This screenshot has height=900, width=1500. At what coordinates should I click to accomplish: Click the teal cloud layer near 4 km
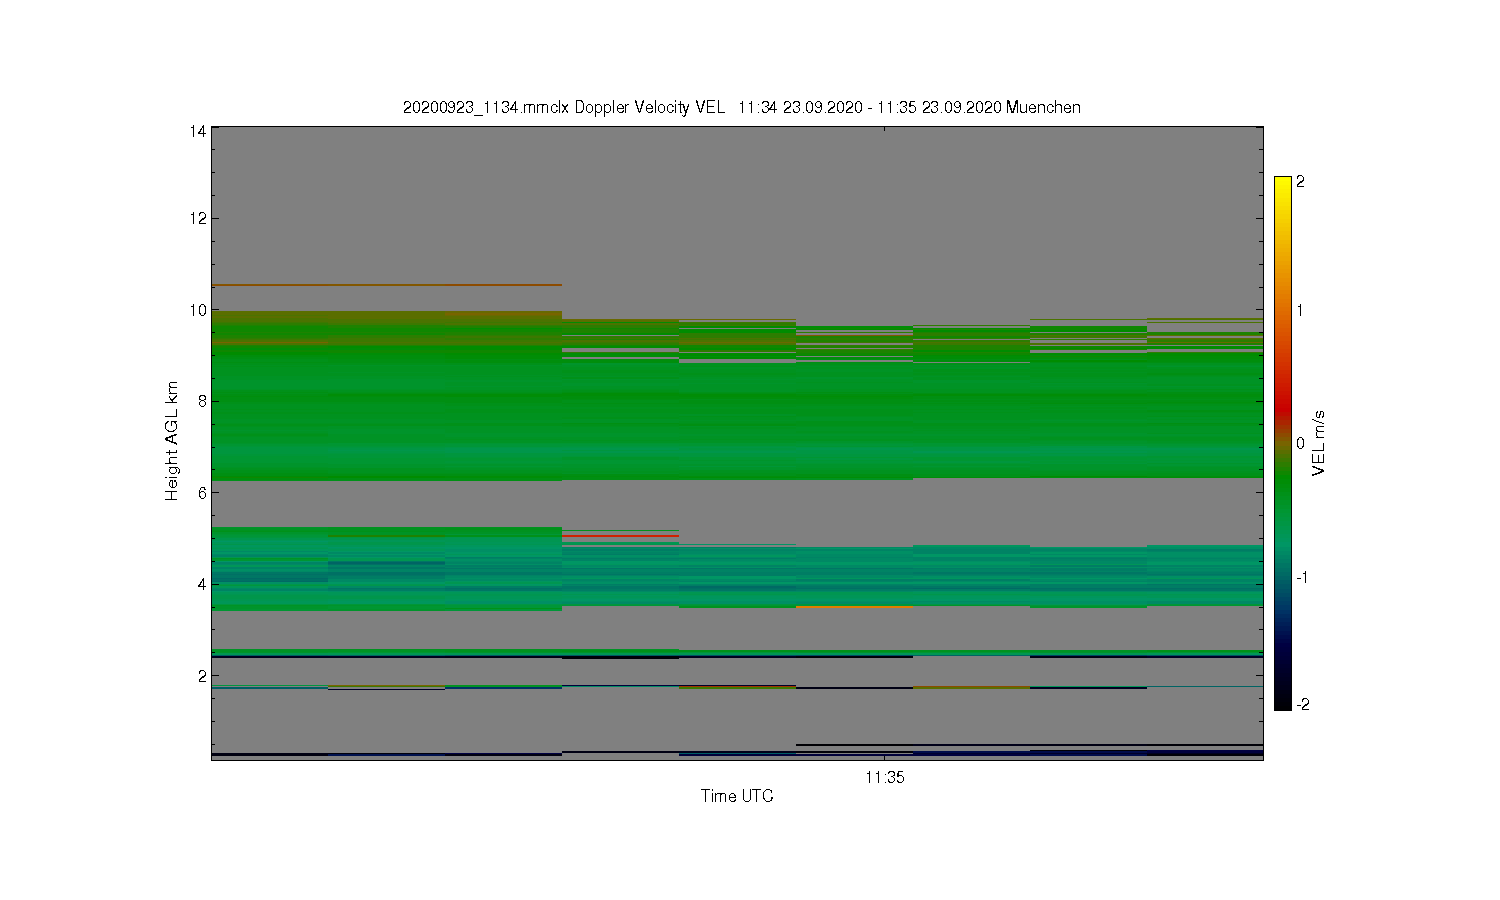737,575
